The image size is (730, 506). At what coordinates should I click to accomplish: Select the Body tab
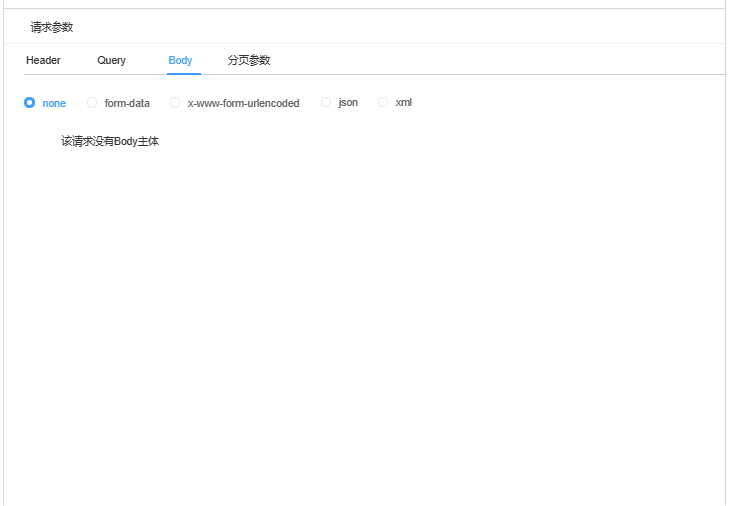coord(180,61)
